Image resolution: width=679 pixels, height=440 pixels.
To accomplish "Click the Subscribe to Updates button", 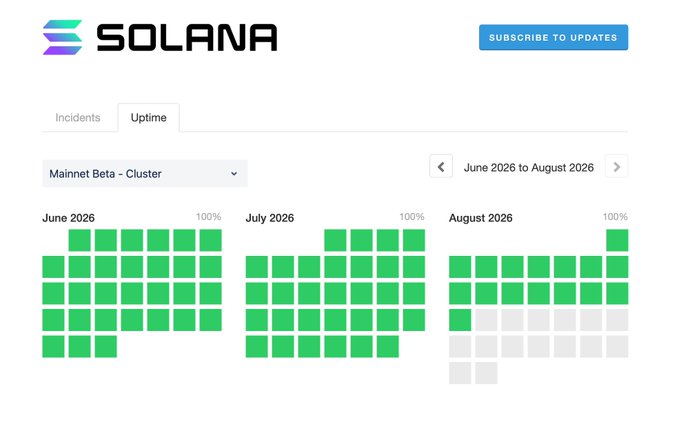I will click(553, 37).
